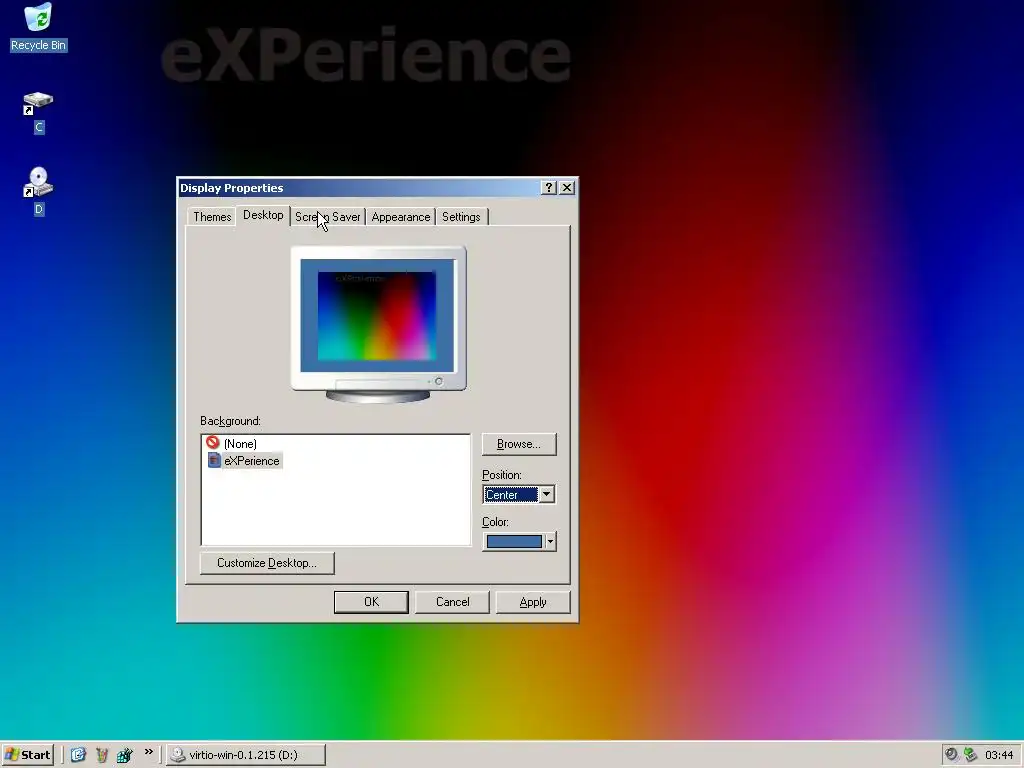The width and height of the screenshot is (1024, 768).
Task: Launch the first blue Quick Launch icon
Action: (x=78, y=754)
